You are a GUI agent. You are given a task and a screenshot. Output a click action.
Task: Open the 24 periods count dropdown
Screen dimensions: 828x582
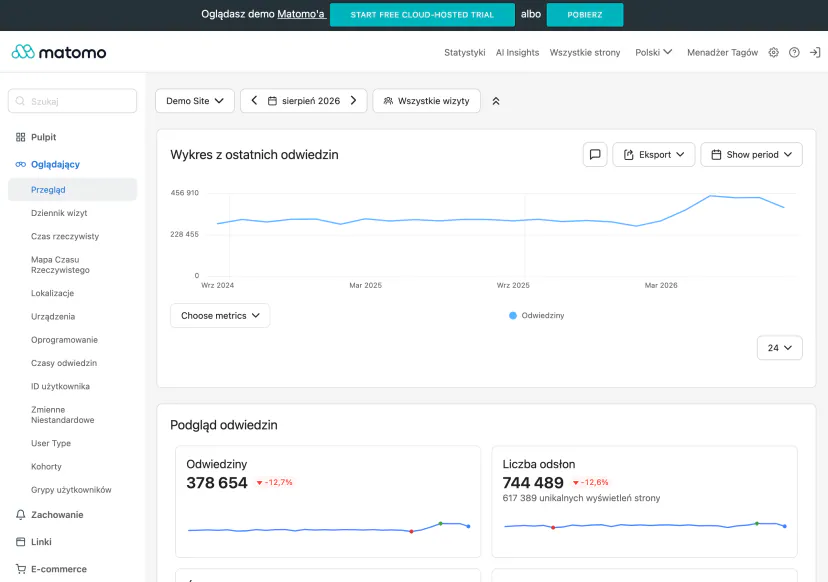pyautogui.click(x=779, y=348)
